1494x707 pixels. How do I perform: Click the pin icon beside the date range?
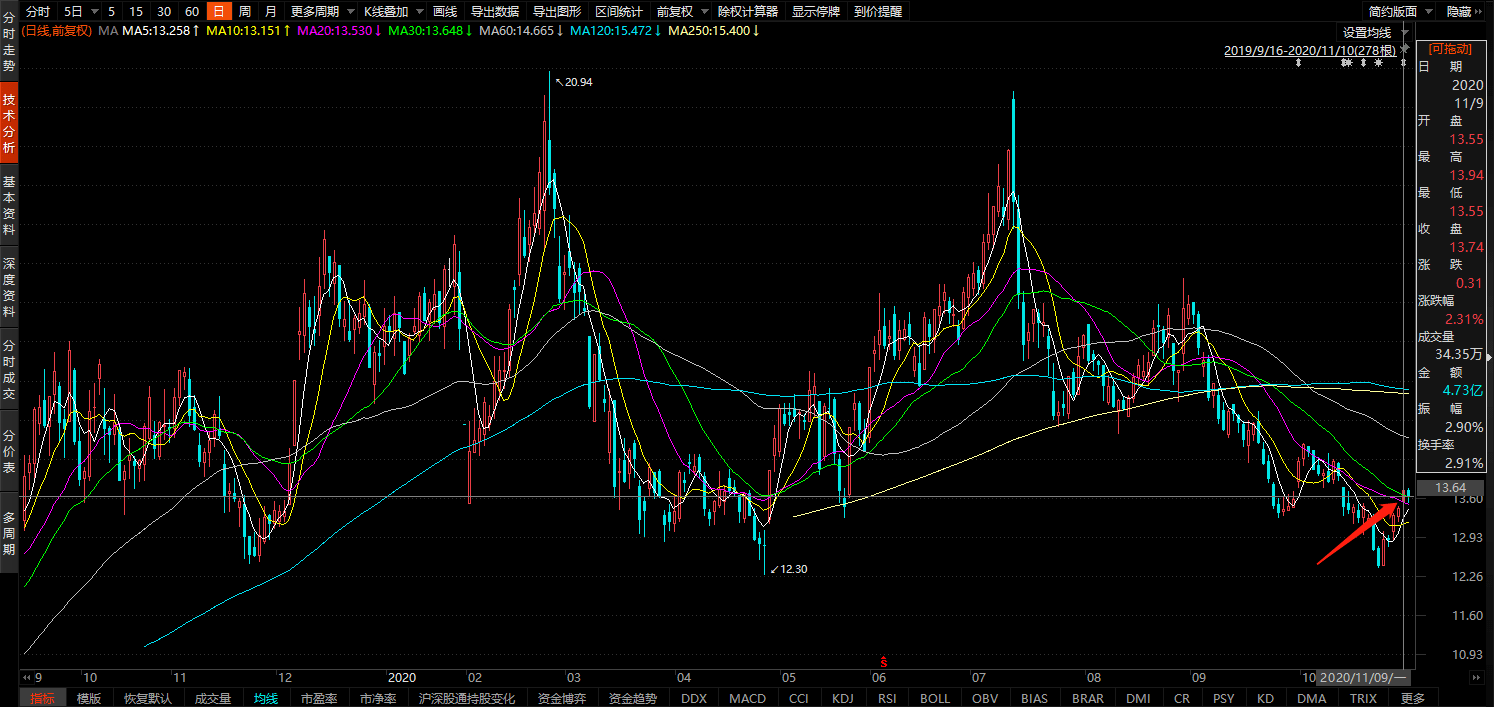tap(1406, 48)
